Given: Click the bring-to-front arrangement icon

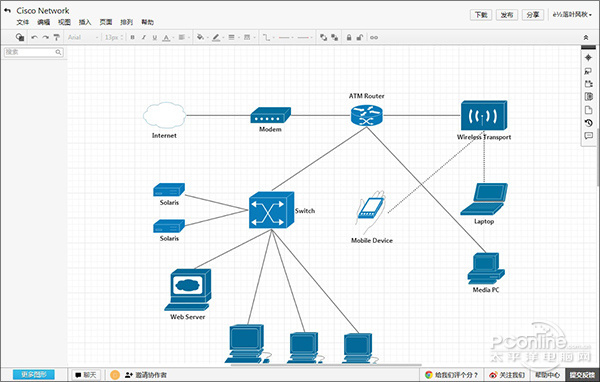Looking at the screenshot, I should (x=323, y=37).
